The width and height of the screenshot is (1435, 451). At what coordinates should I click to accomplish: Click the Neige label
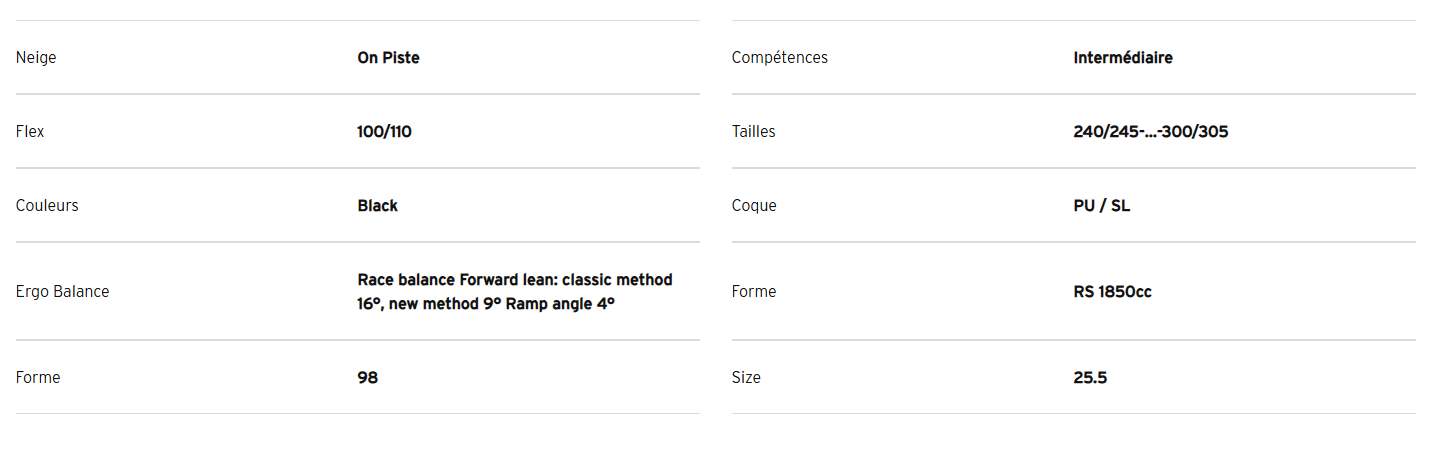36,58
